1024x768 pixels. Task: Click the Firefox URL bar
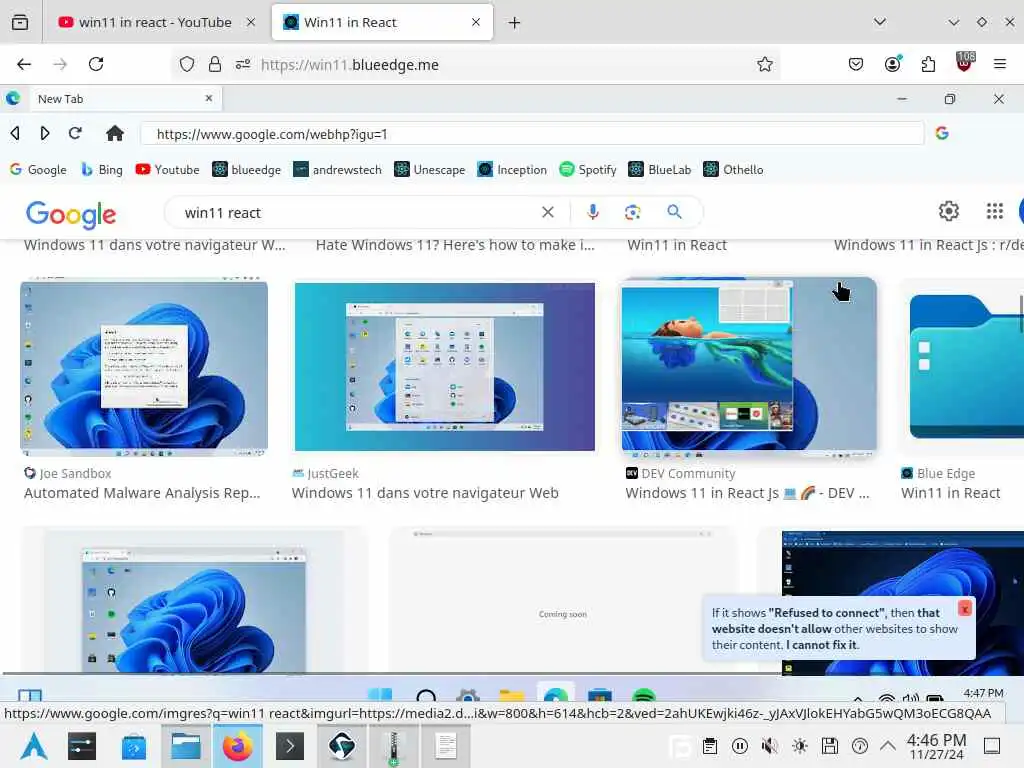[x=477, y=64]
